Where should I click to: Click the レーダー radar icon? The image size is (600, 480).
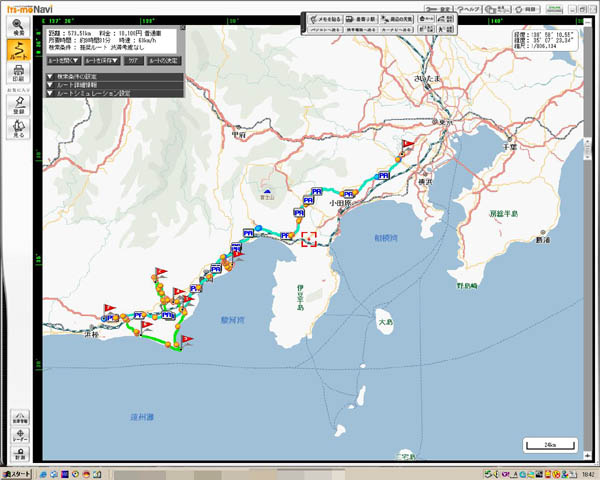pyautogui.click(x=18, y=436)
